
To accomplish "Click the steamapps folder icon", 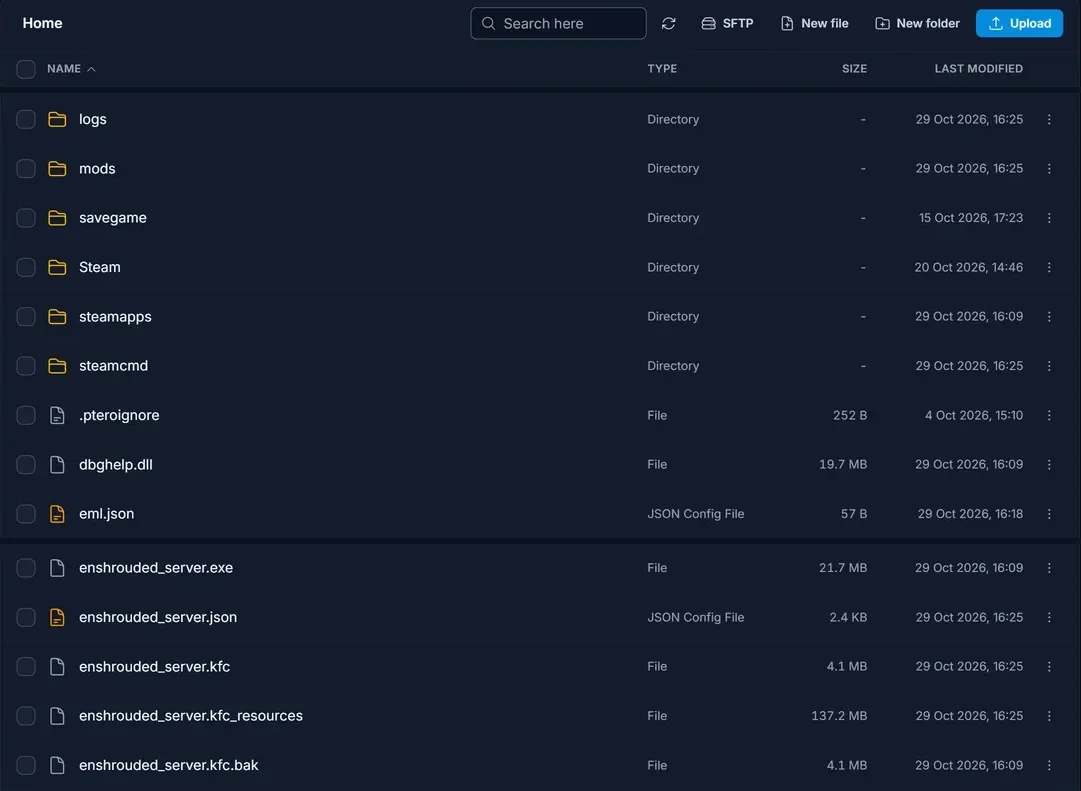I will pyautogui.click(x=57, y=317).
